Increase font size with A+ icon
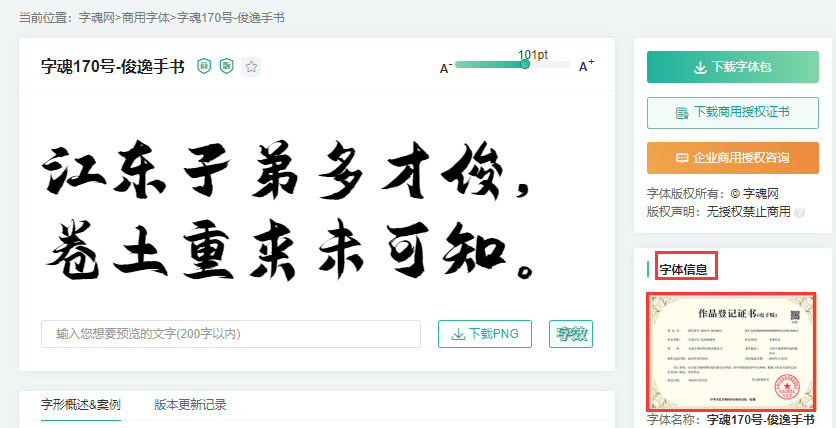Viewport: 836px width, 428px height. [x=587, y=66]
